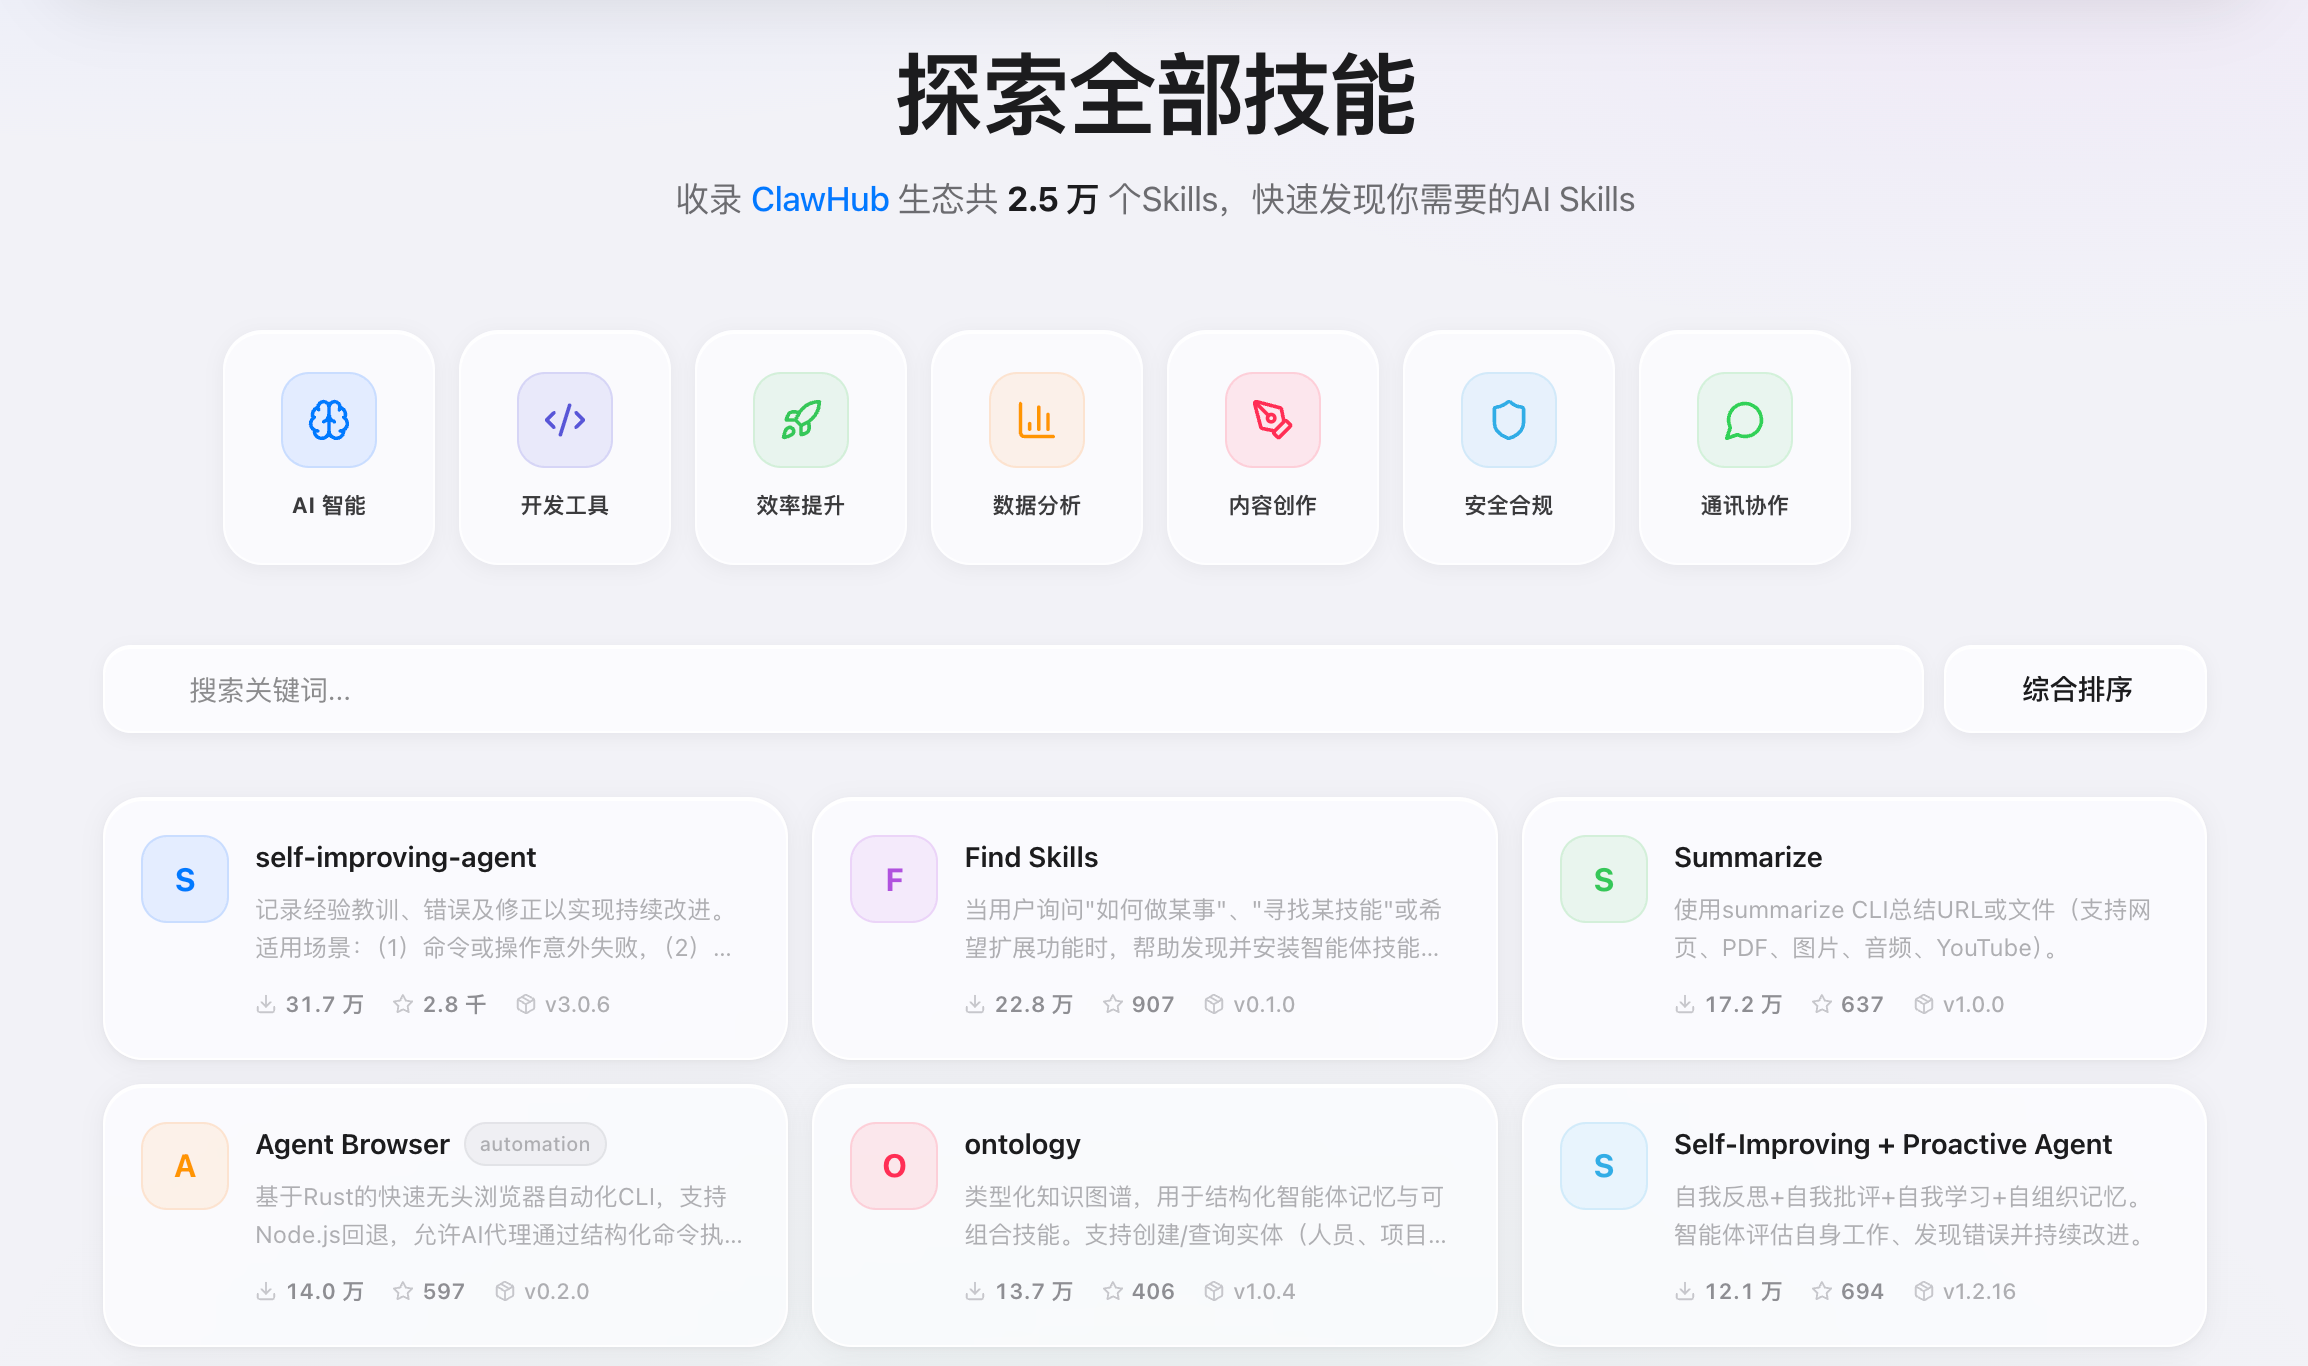
Task: Open the 安全合规 shield category
Action: (x=1509, y=420)
